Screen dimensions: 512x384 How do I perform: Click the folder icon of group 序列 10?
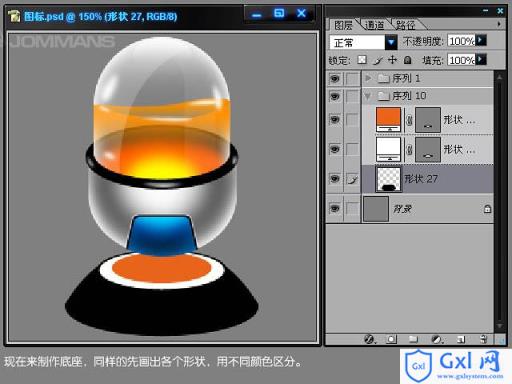point(383,96)
